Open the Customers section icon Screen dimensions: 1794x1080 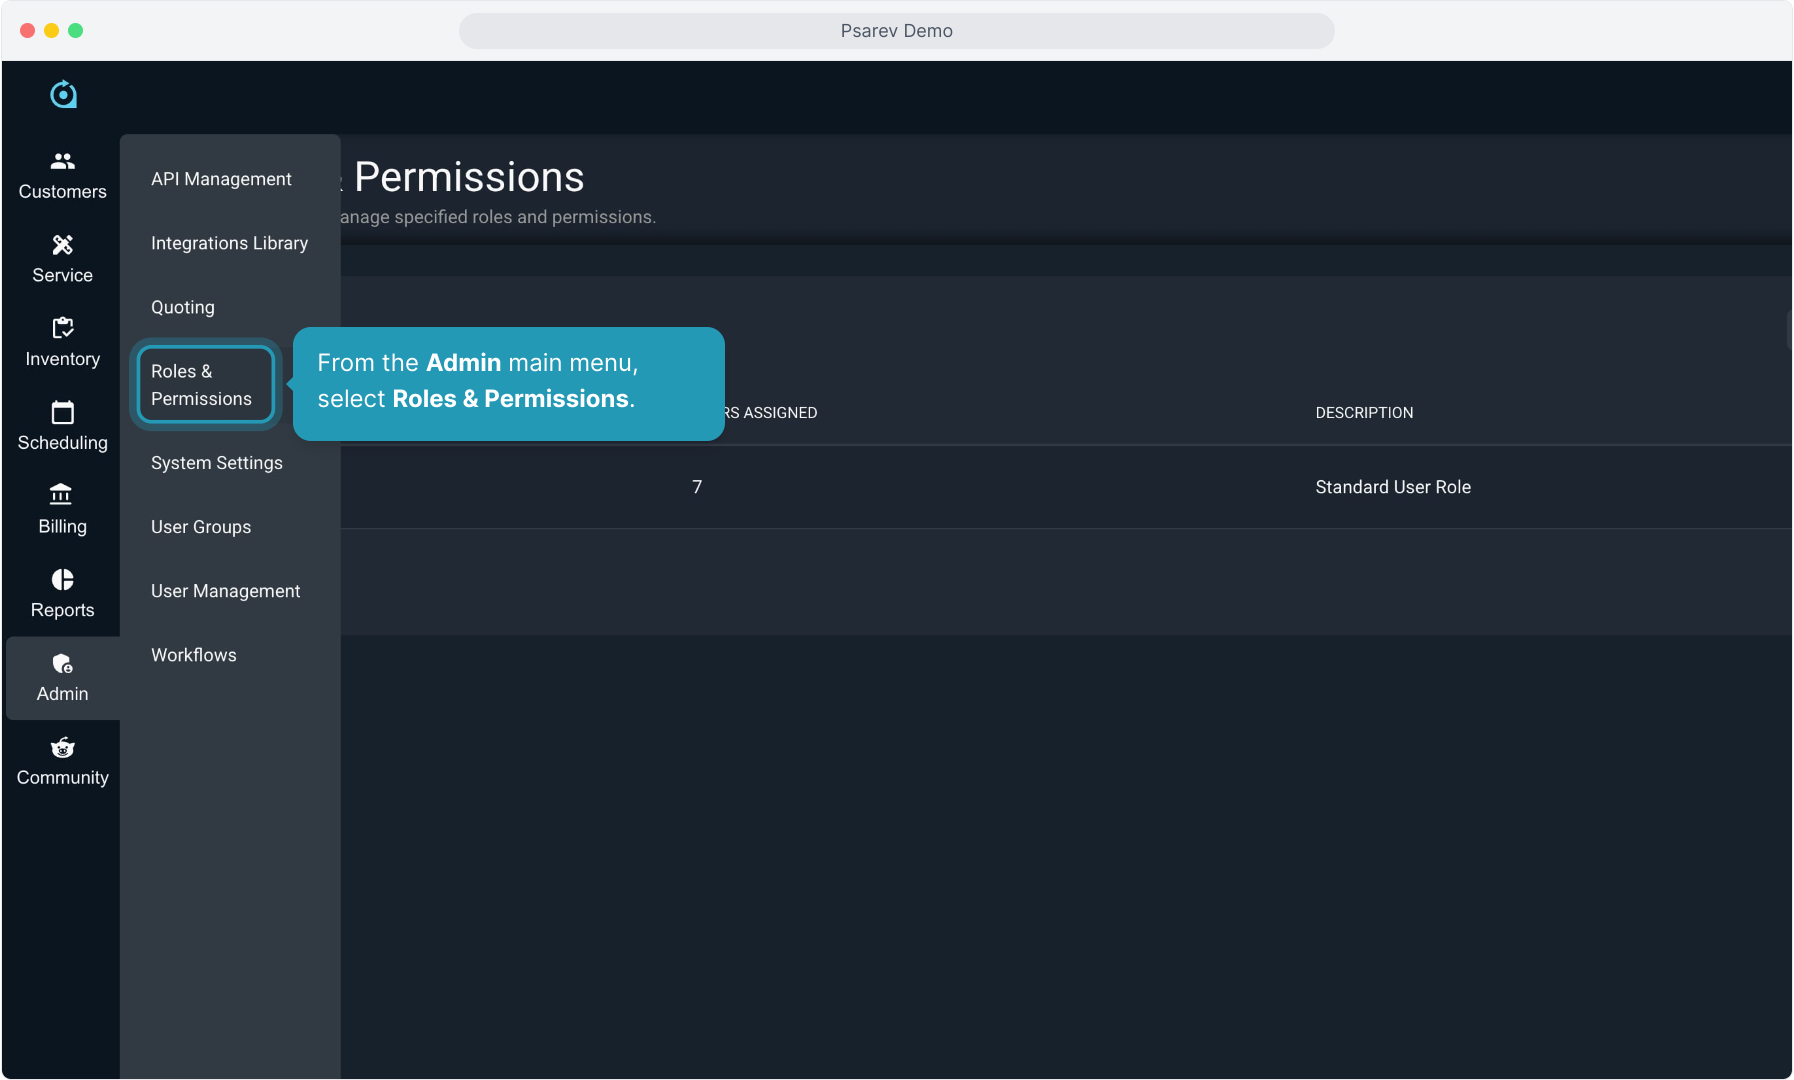[x=62, y=161]
